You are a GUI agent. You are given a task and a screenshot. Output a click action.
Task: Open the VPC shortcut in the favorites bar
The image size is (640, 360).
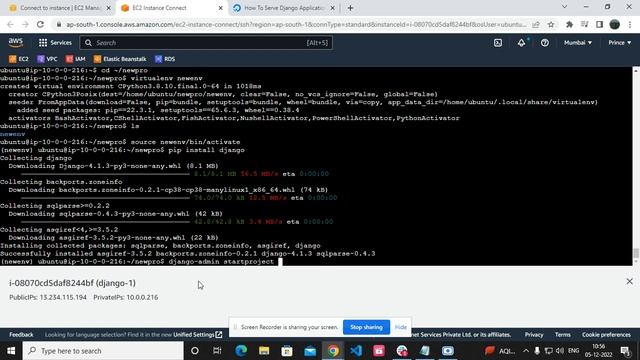[x=47, y=59]
